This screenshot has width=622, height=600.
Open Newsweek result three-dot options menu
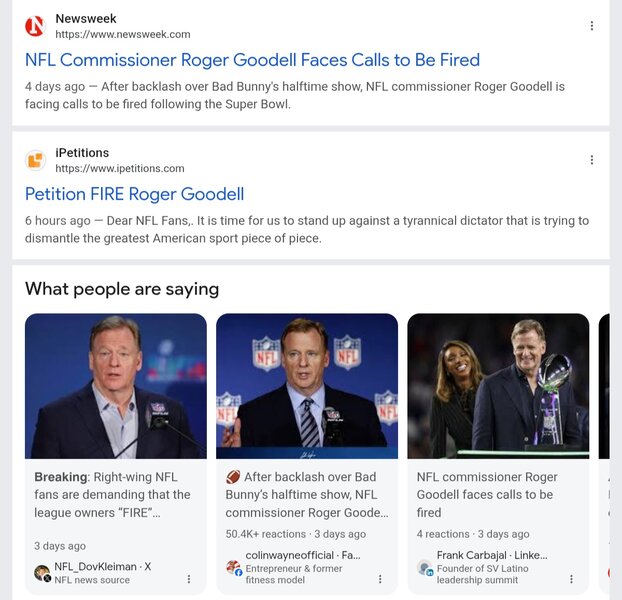coord(592,26)
